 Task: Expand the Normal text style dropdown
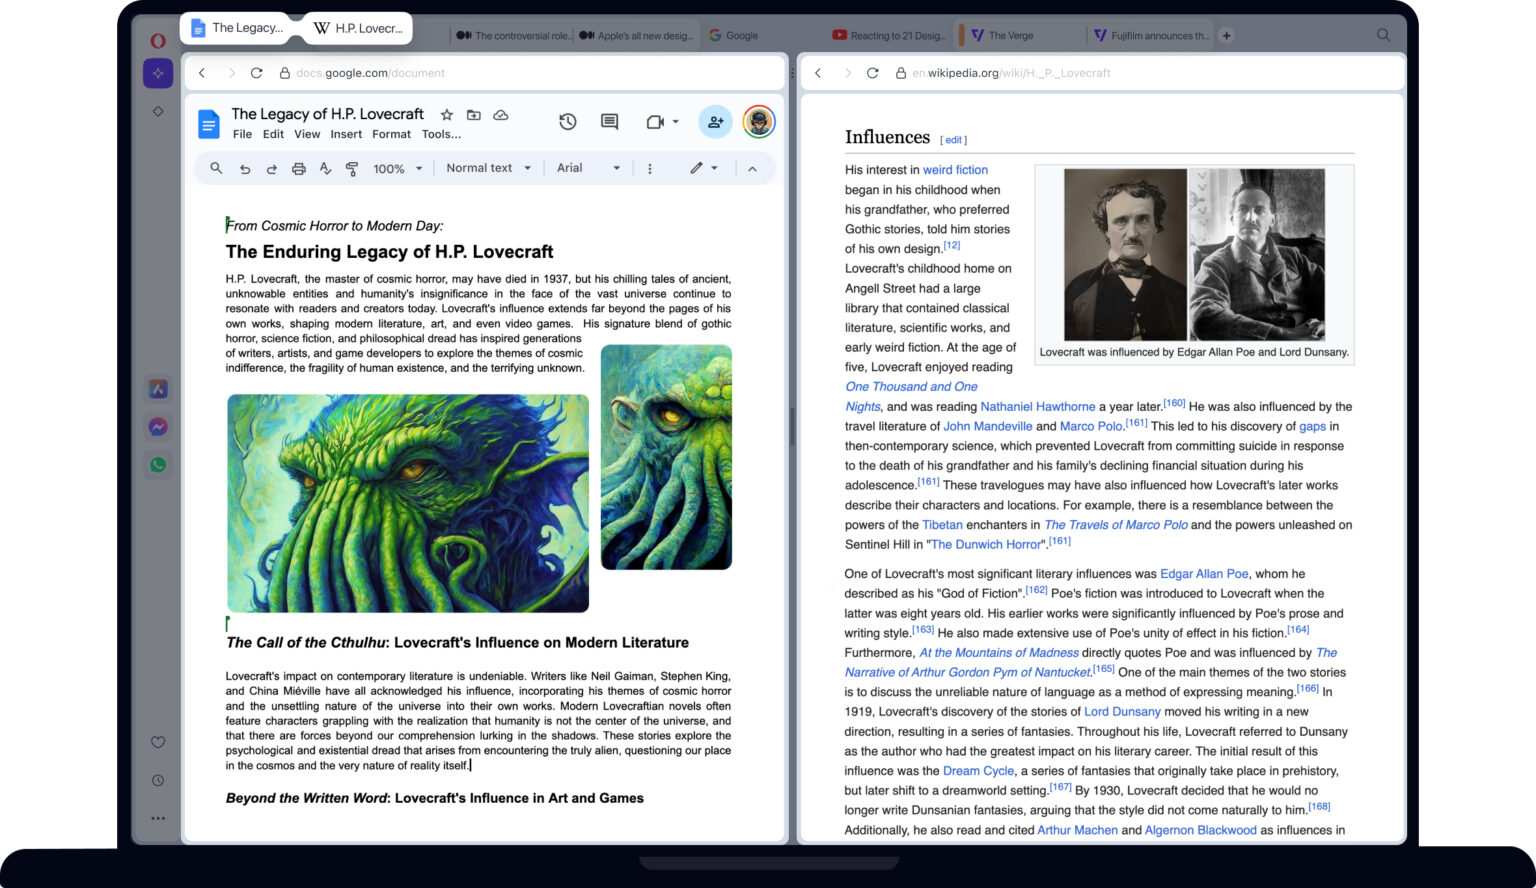[487, 168]
